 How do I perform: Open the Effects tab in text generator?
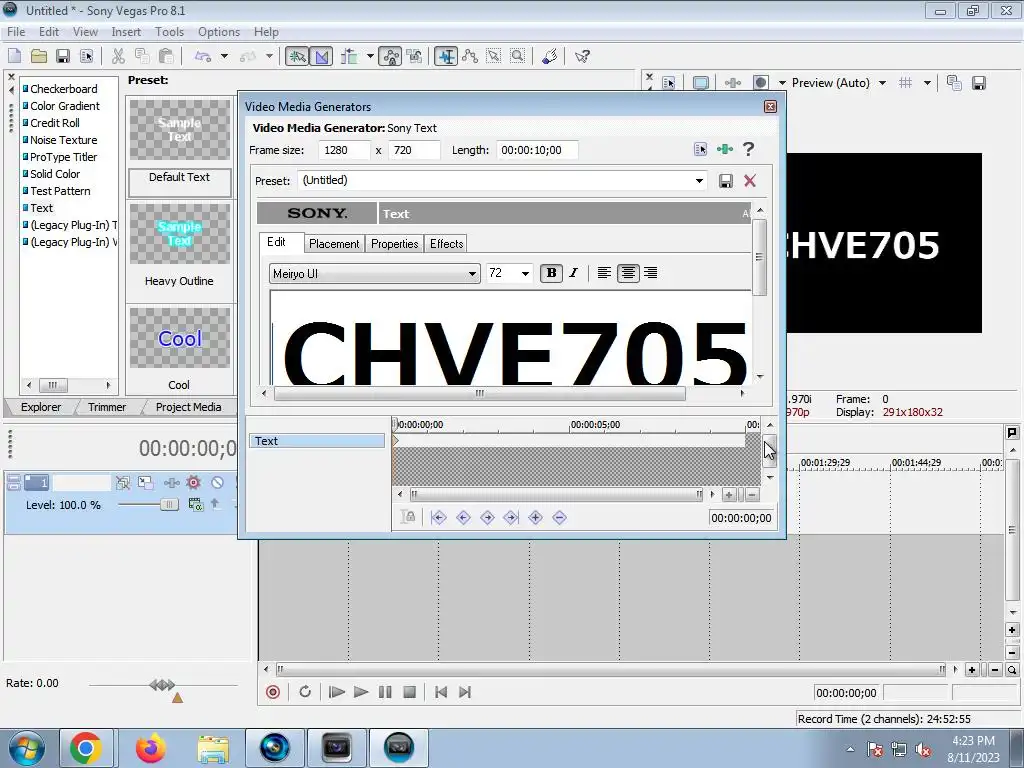pyautogui.click(x=446, y=244)
